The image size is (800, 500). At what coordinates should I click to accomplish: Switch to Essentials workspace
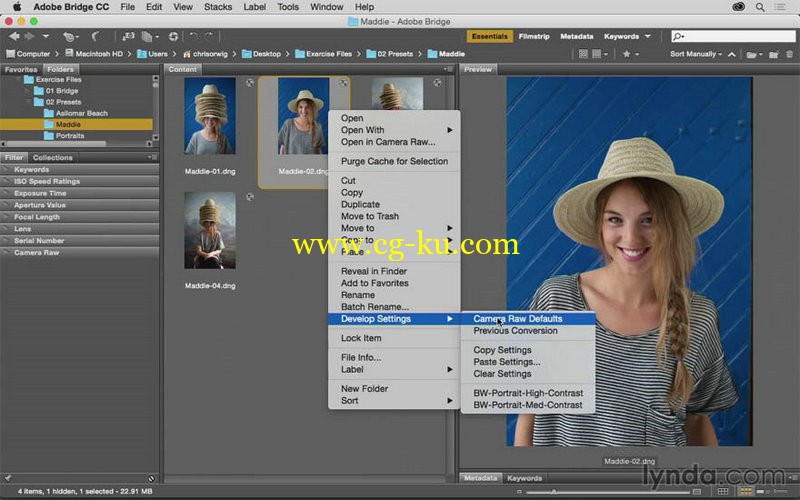pos(489,36)
